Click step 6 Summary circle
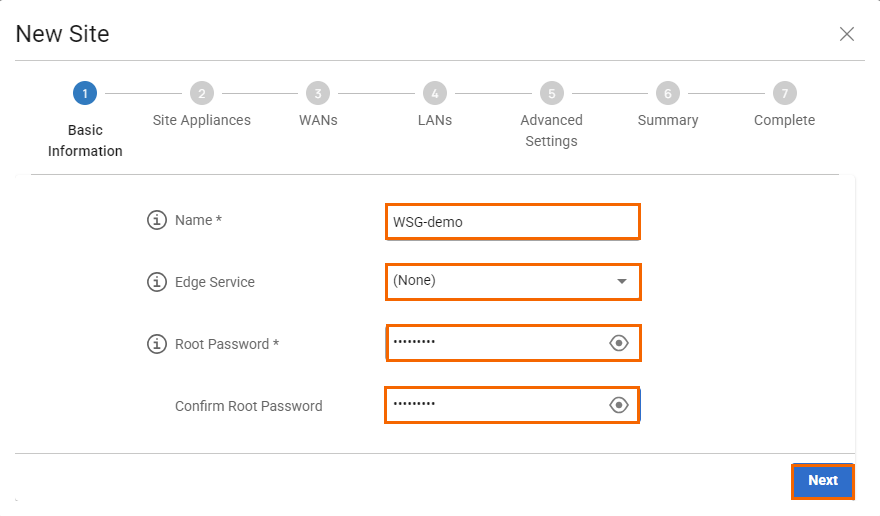Image resolution: width=880 pixels, height=516 pixels. pos(668,94)
